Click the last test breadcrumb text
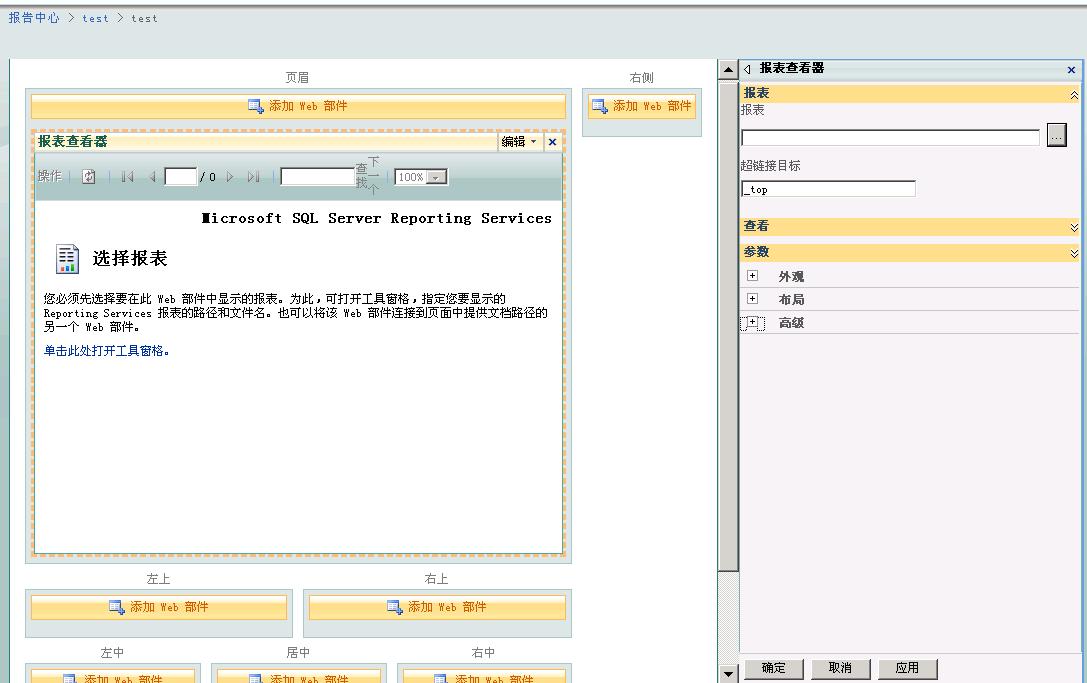 tap(144, 19)
